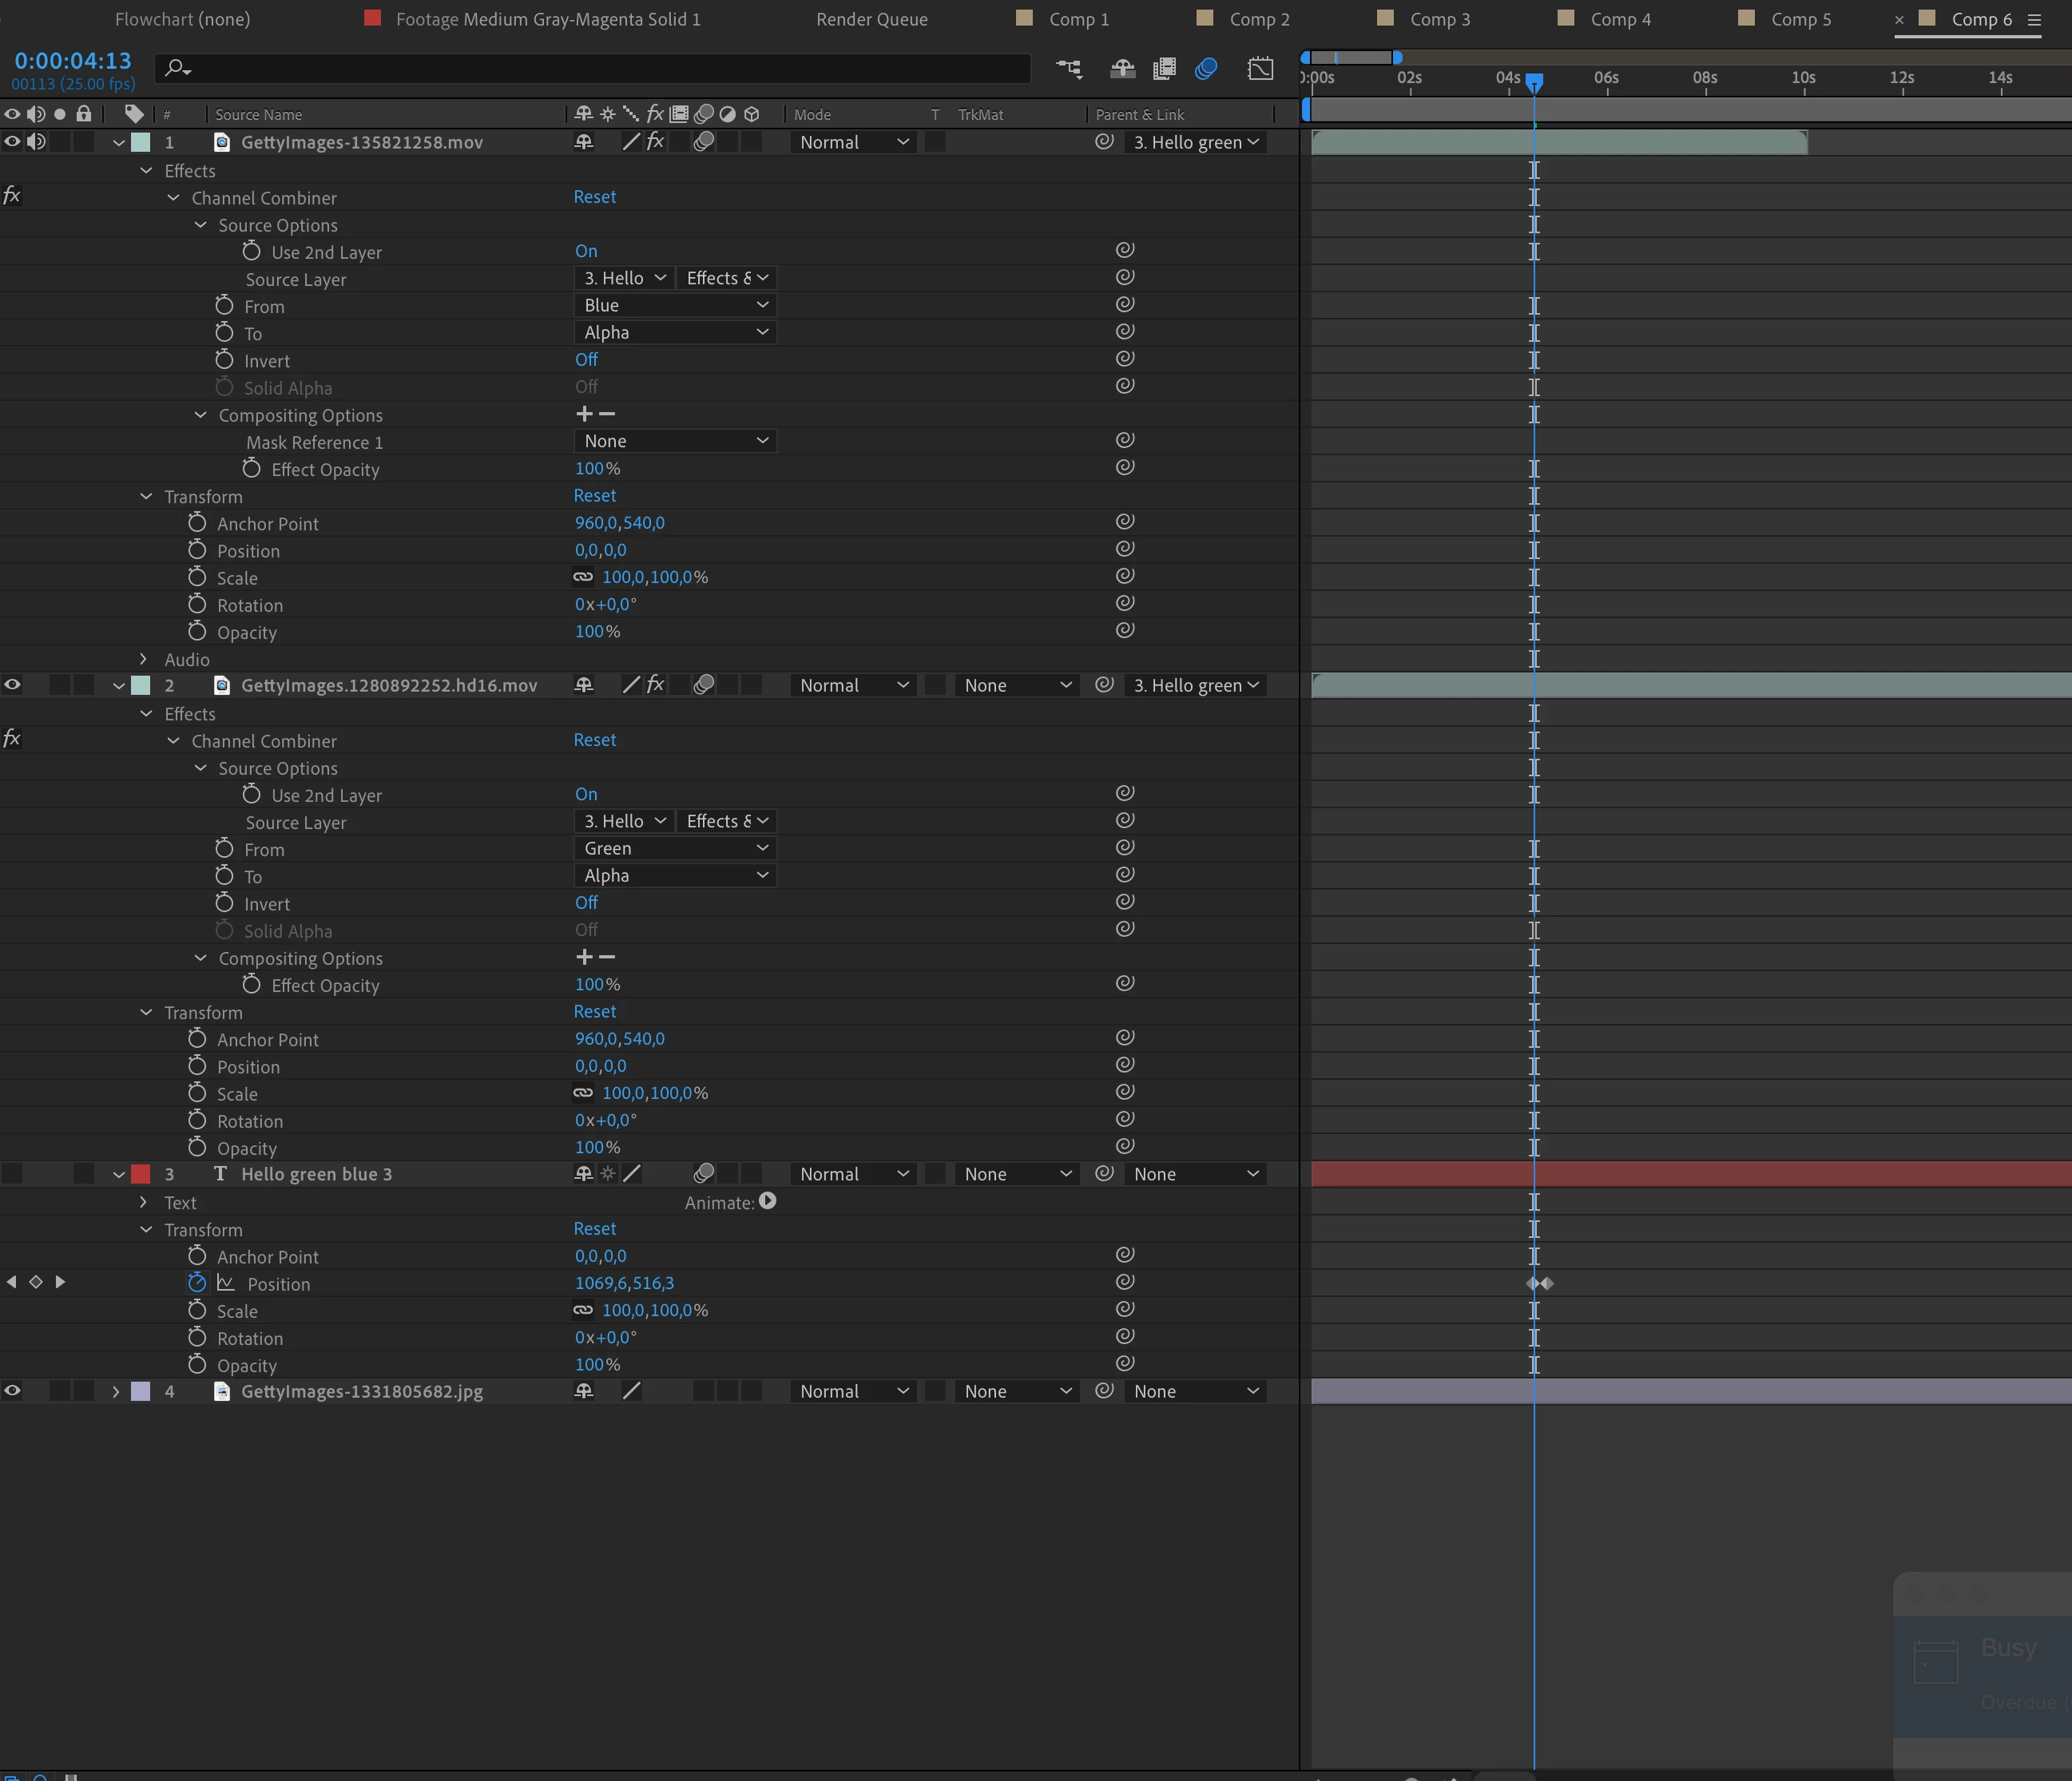The width and height of the screenshot is (2072, 1781).
Task: Open the Composition Mini-Flowchart icon
Action: 1069,68
